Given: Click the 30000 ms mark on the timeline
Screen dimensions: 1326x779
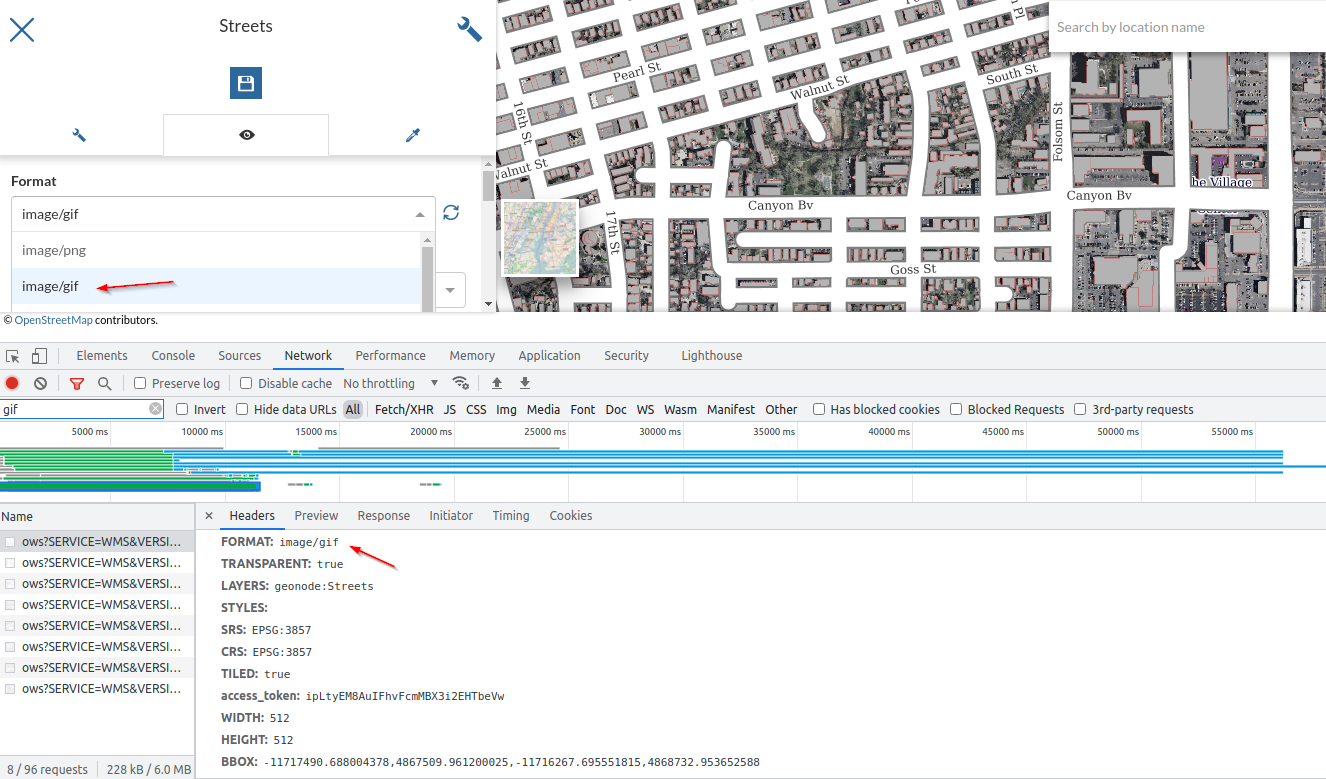Looking at the screenshot, I should point(660,432).
